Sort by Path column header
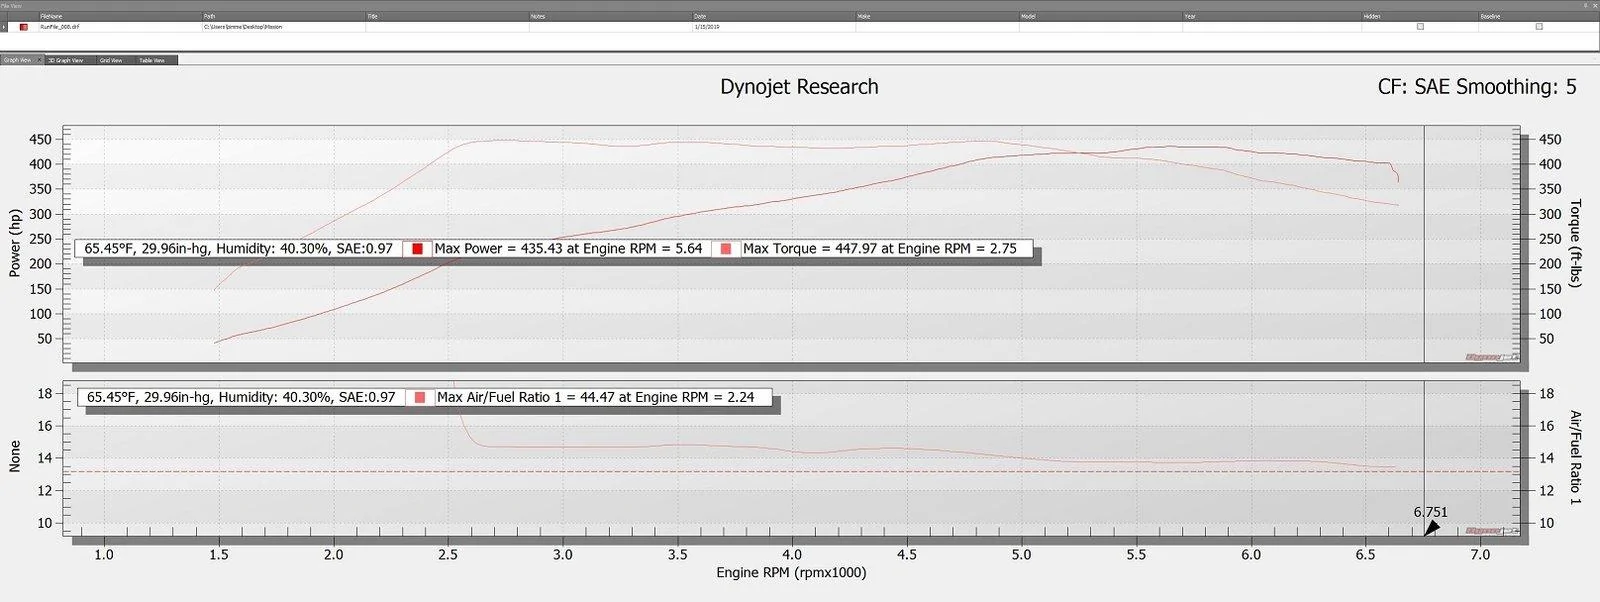 tap(284, 17)
